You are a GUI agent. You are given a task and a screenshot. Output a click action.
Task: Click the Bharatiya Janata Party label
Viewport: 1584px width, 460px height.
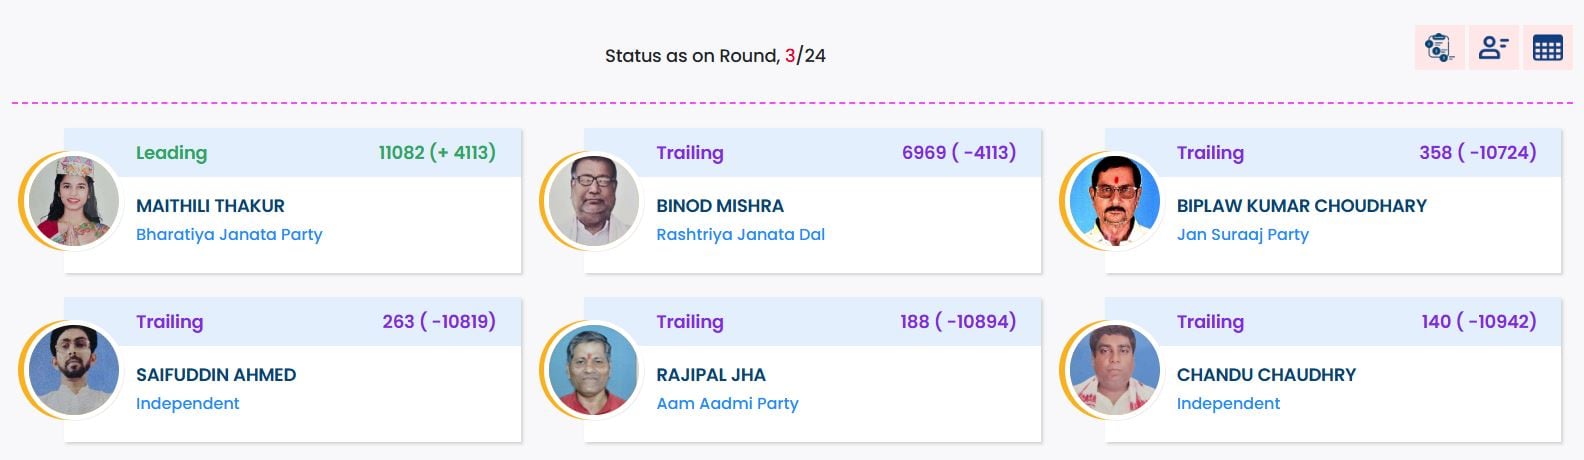229,235
